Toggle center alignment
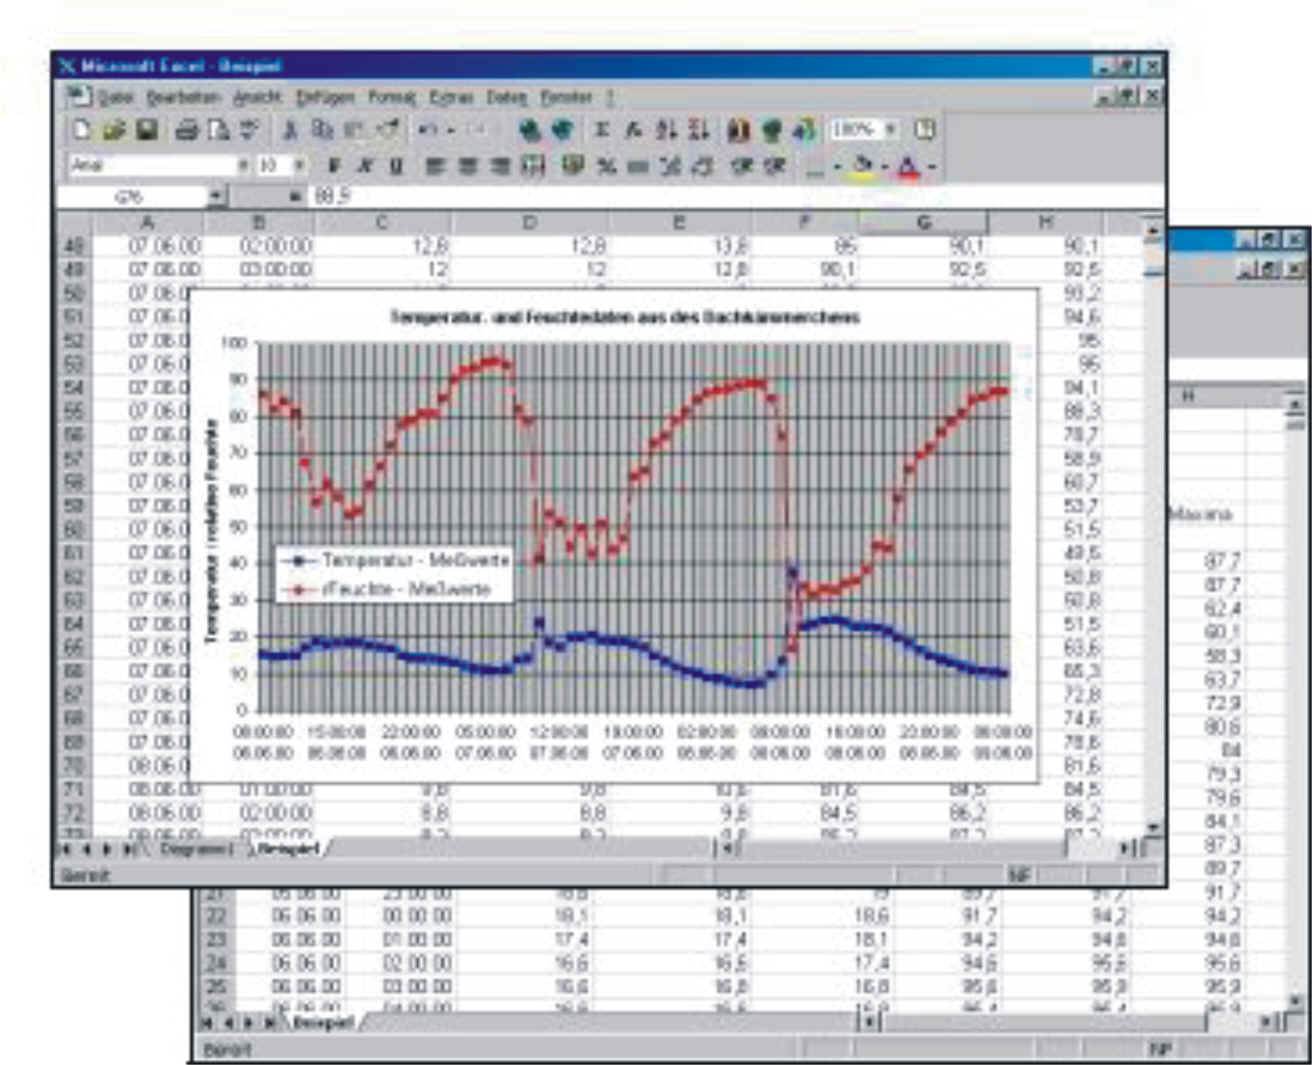This screenshot has width=1312, height=1065. (467, 166)
